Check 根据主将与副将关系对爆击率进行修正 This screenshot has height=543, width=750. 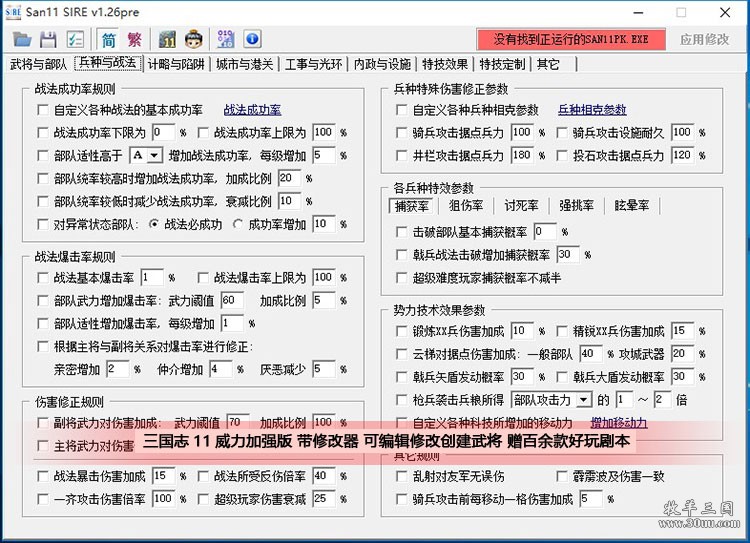[x=43, y=346]
